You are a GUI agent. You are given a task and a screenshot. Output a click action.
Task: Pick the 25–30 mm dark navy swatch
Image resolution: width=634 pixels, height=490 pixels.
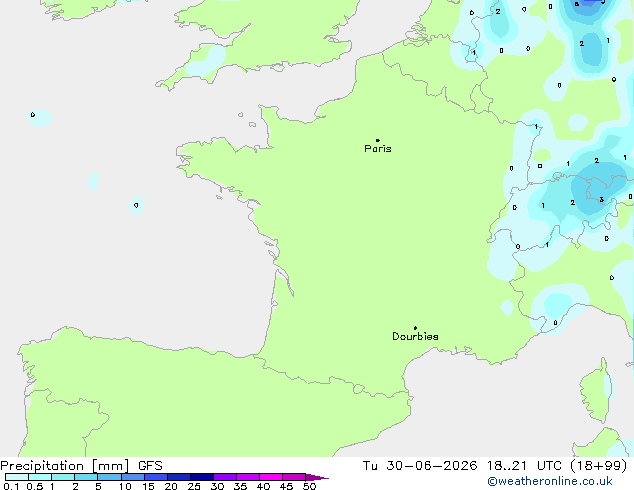click(x=202, y=477)
